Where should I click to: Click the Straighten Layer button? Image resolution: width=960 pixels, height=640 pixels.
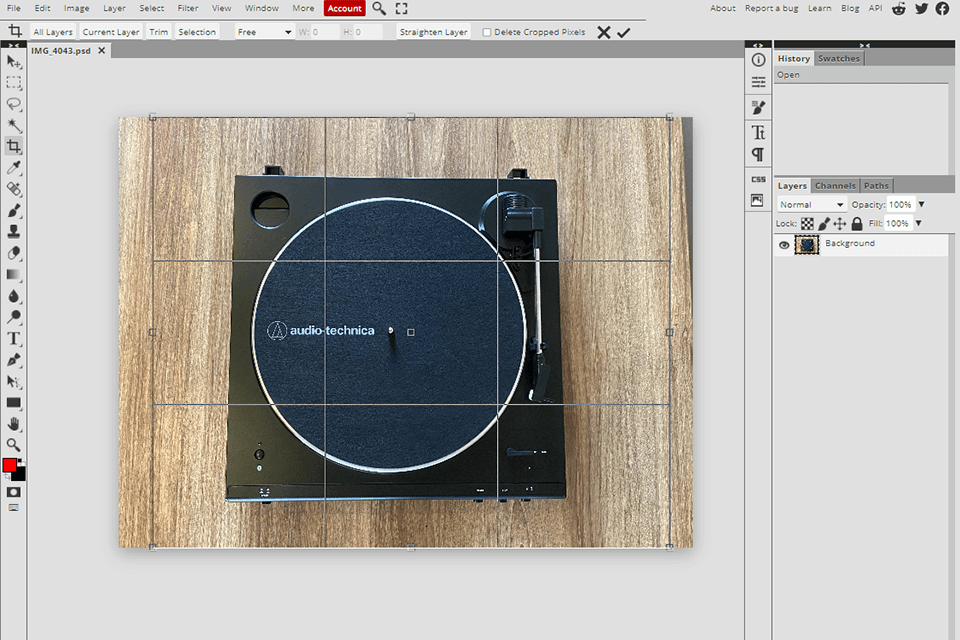coord(433,32)
